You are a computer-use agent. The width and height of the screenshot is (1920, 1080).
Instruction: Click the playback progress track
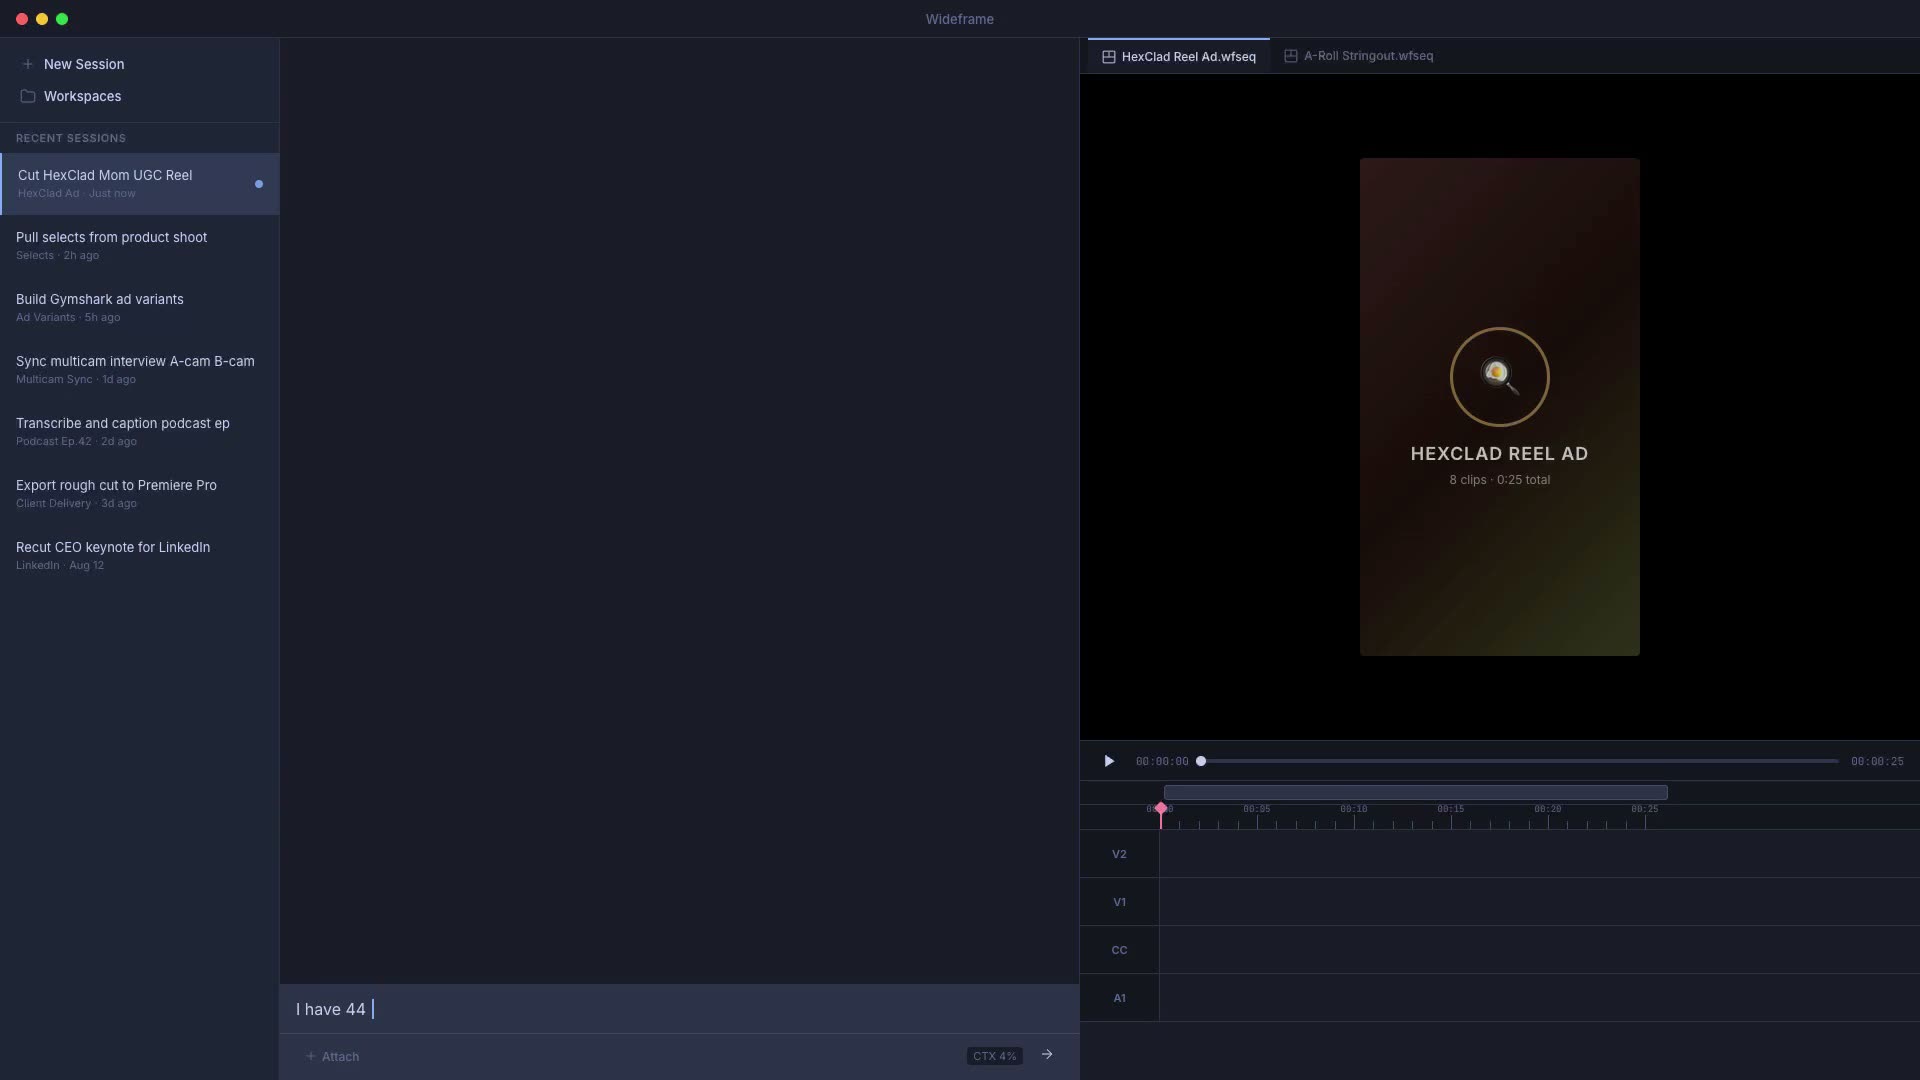click(1519, 761)
